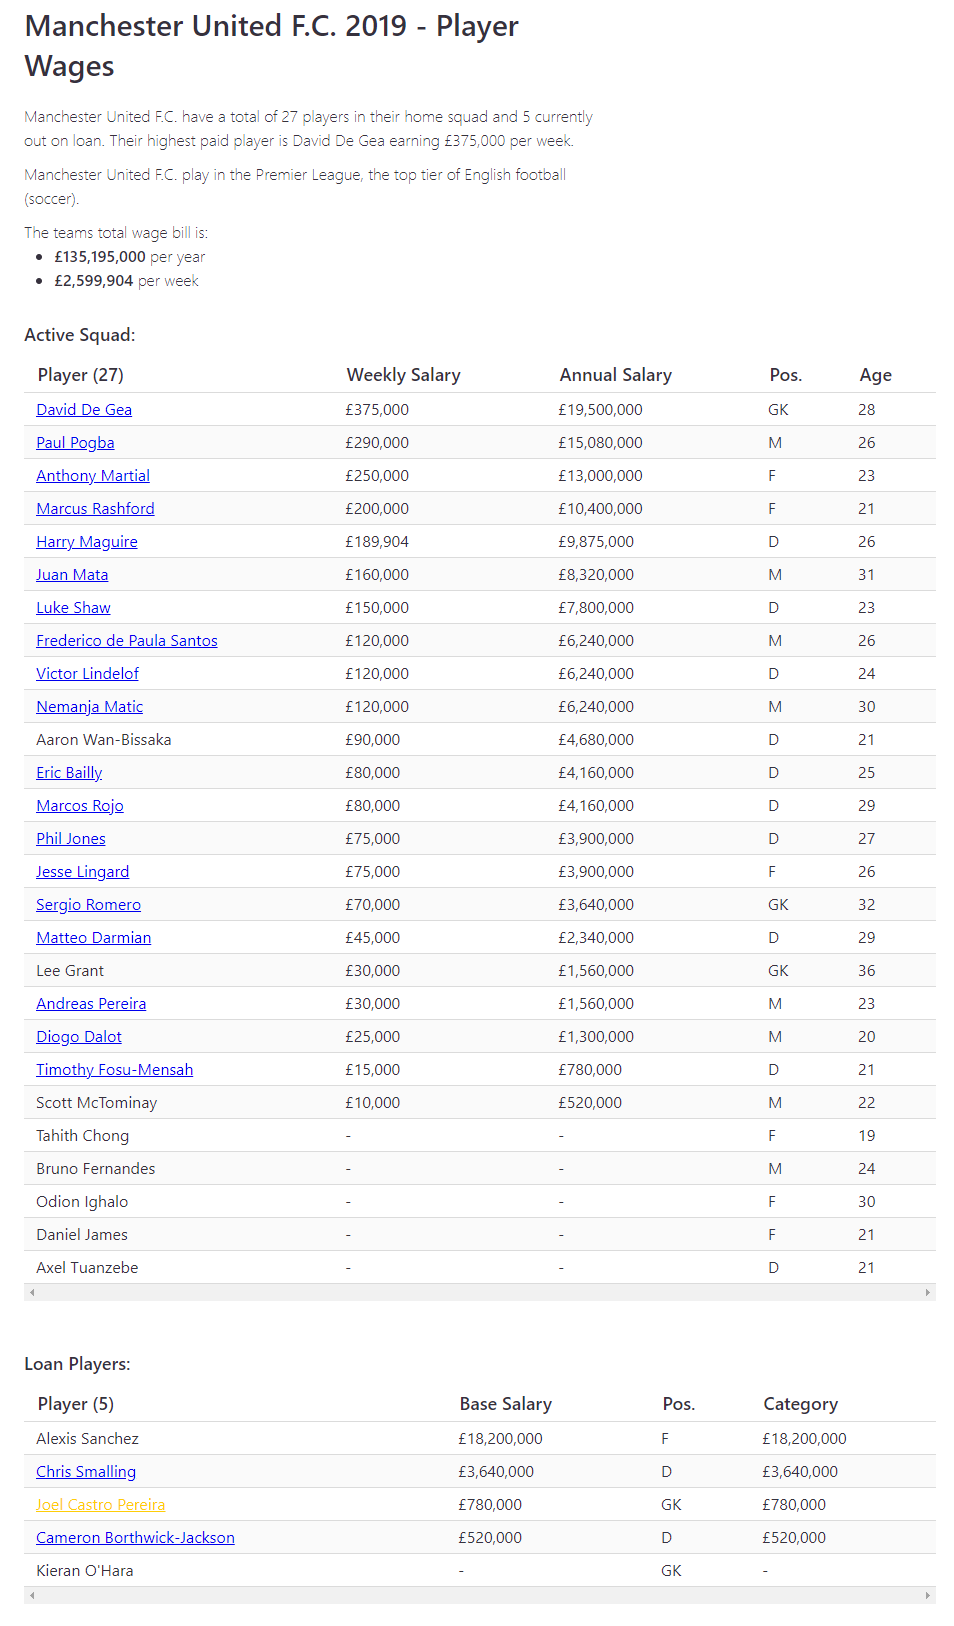Click the Category column header
The image size is (954, 1626).
800,1404
